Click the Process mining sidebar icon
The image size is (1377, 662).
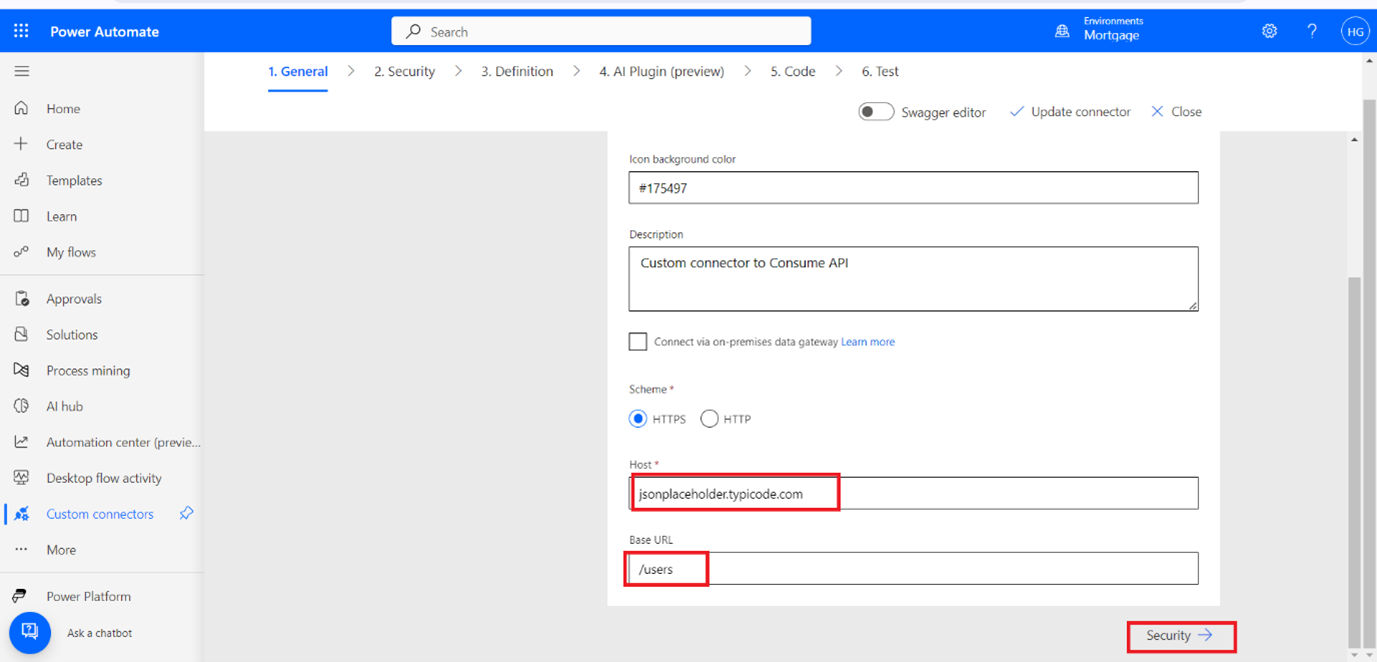(21, 370)
